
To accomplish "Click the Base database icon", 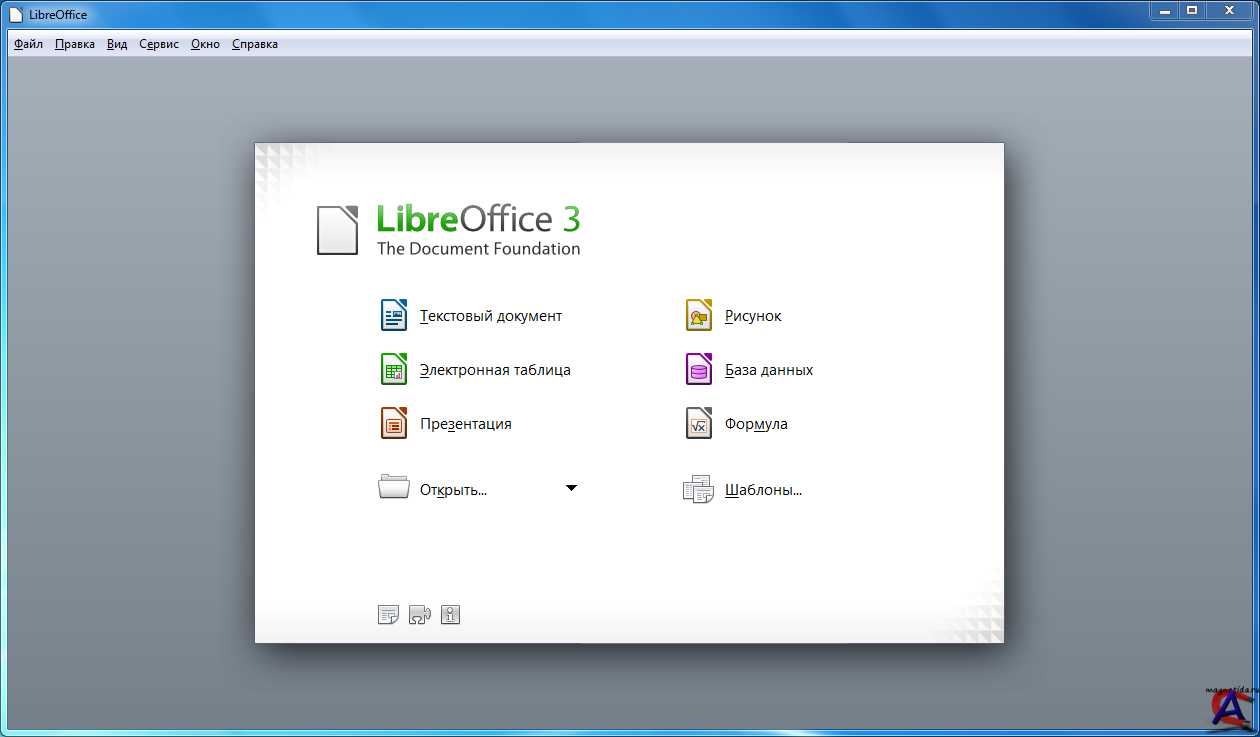I will [x=698, y=369].
